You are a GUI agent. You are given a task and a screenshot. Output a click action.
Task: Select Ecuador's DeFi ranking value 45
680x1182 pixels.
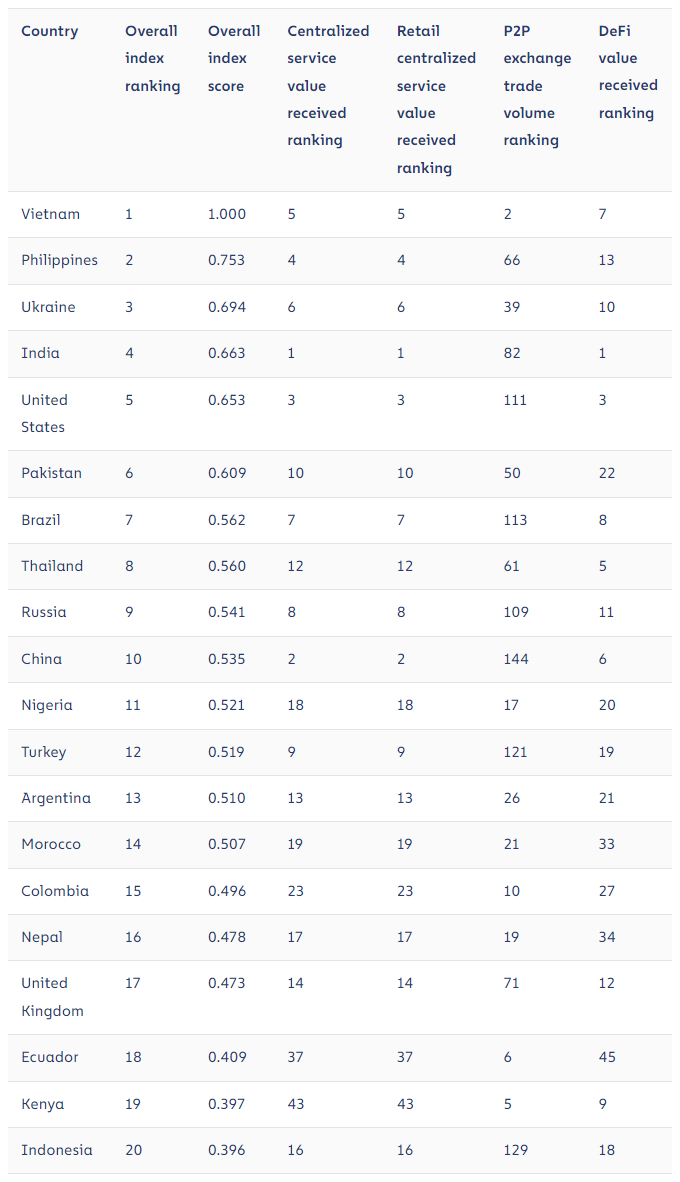pos(607,1057)
